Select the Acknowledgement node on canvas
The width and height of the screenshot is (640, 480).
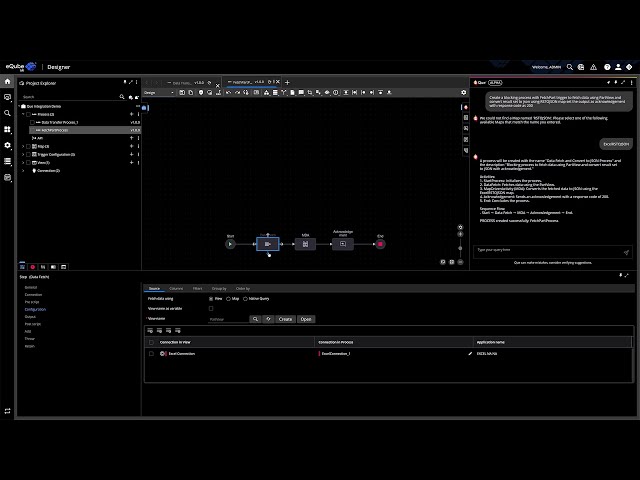tap(343, 244)
